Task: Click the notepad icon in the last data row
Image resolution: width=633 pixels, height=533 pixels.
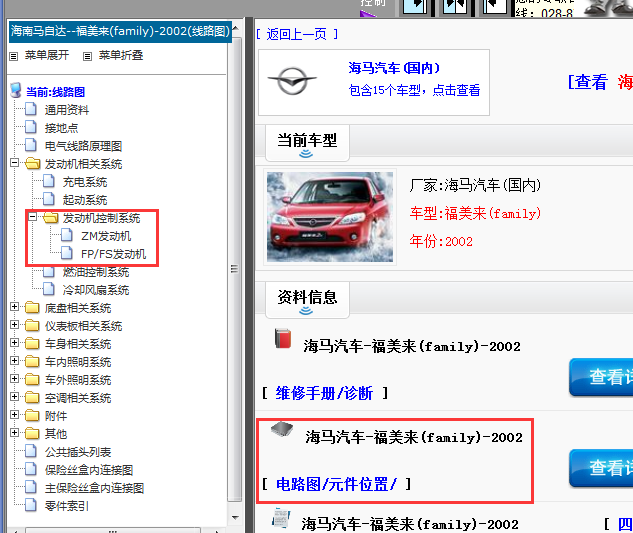Action: (x=282, y=518)
